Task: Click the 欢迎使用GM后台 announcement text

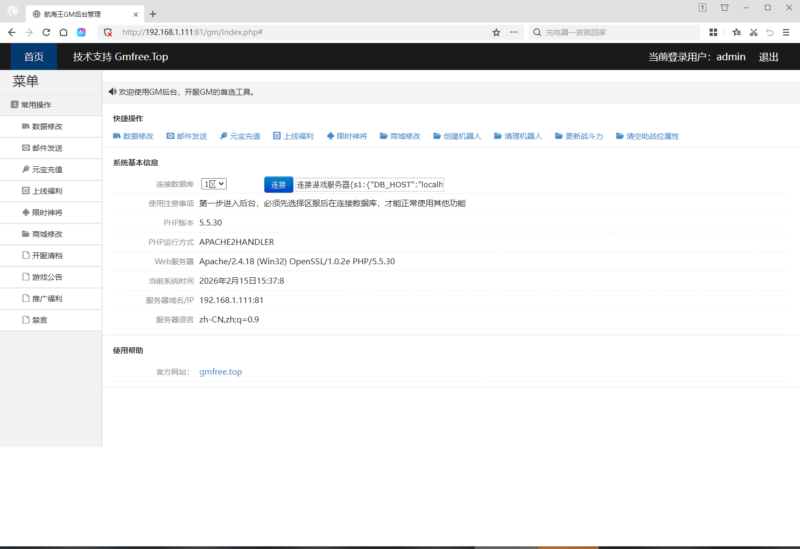Action: 187,92
